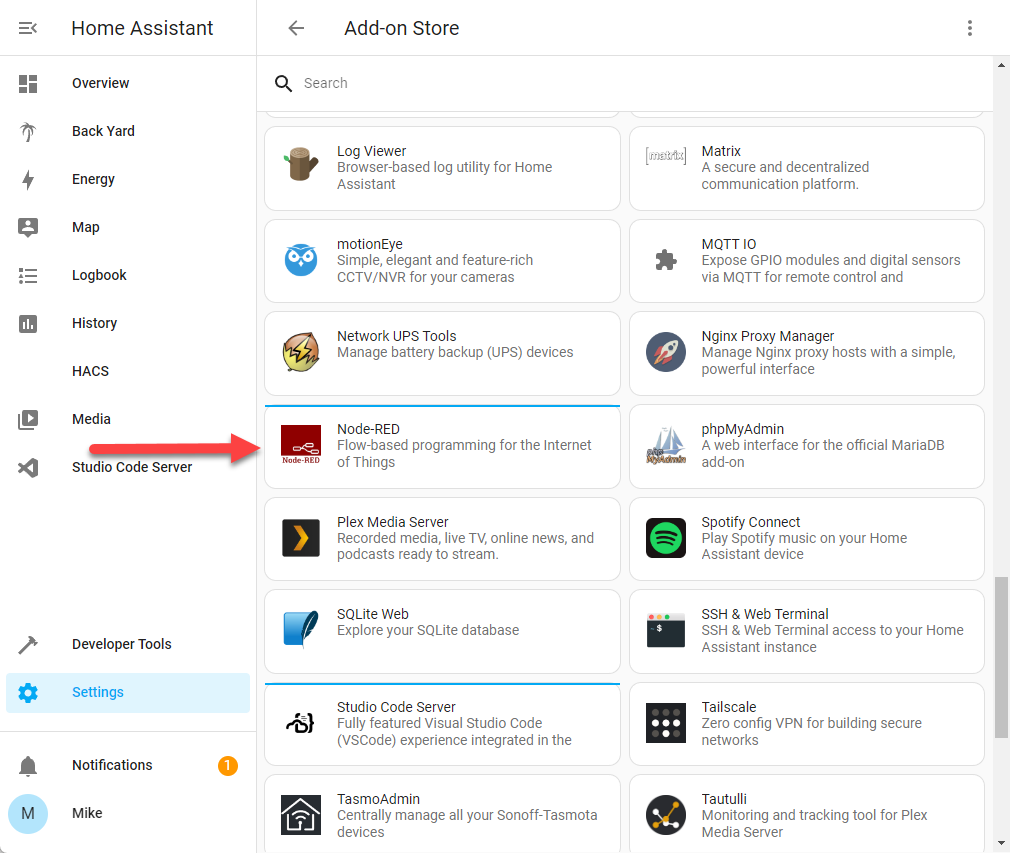This screenshot has width=1010, height=853.
Task: Open the SSH & Web Terminal icon
Action: click(665, 630)
